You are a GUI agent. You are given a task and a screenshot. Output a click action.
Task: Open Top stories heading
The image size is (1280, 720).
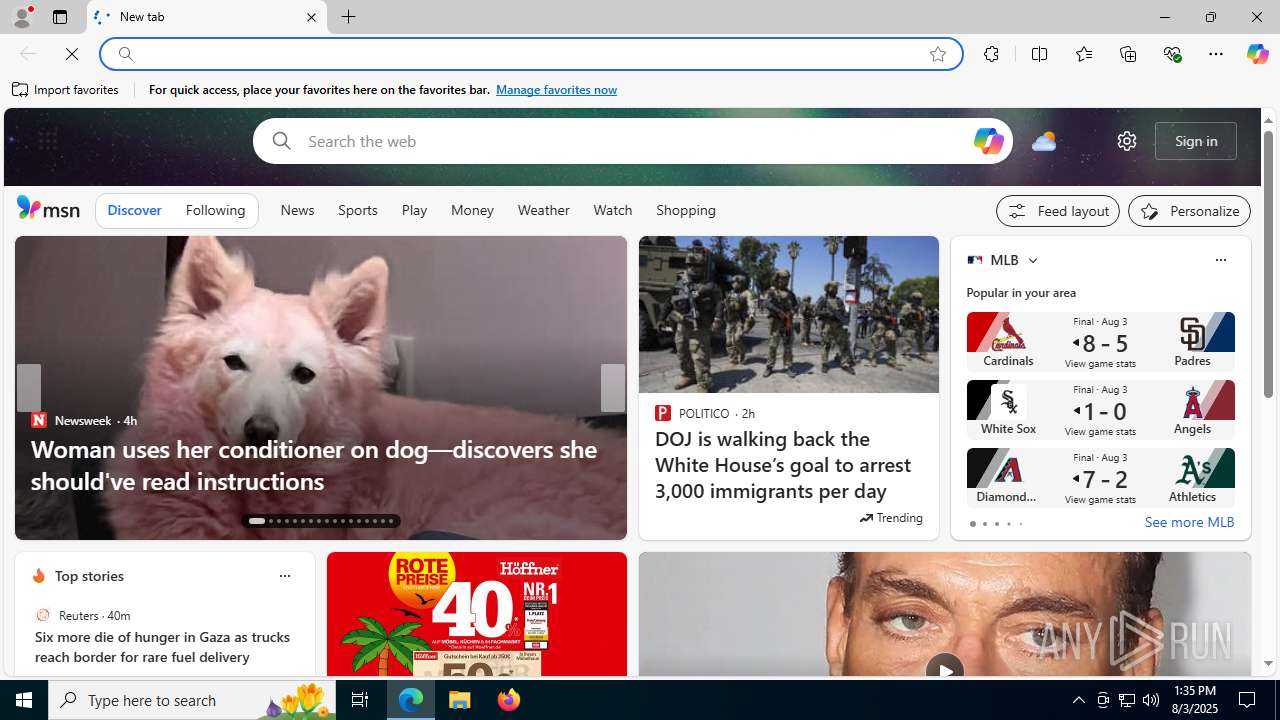(89, 577)
